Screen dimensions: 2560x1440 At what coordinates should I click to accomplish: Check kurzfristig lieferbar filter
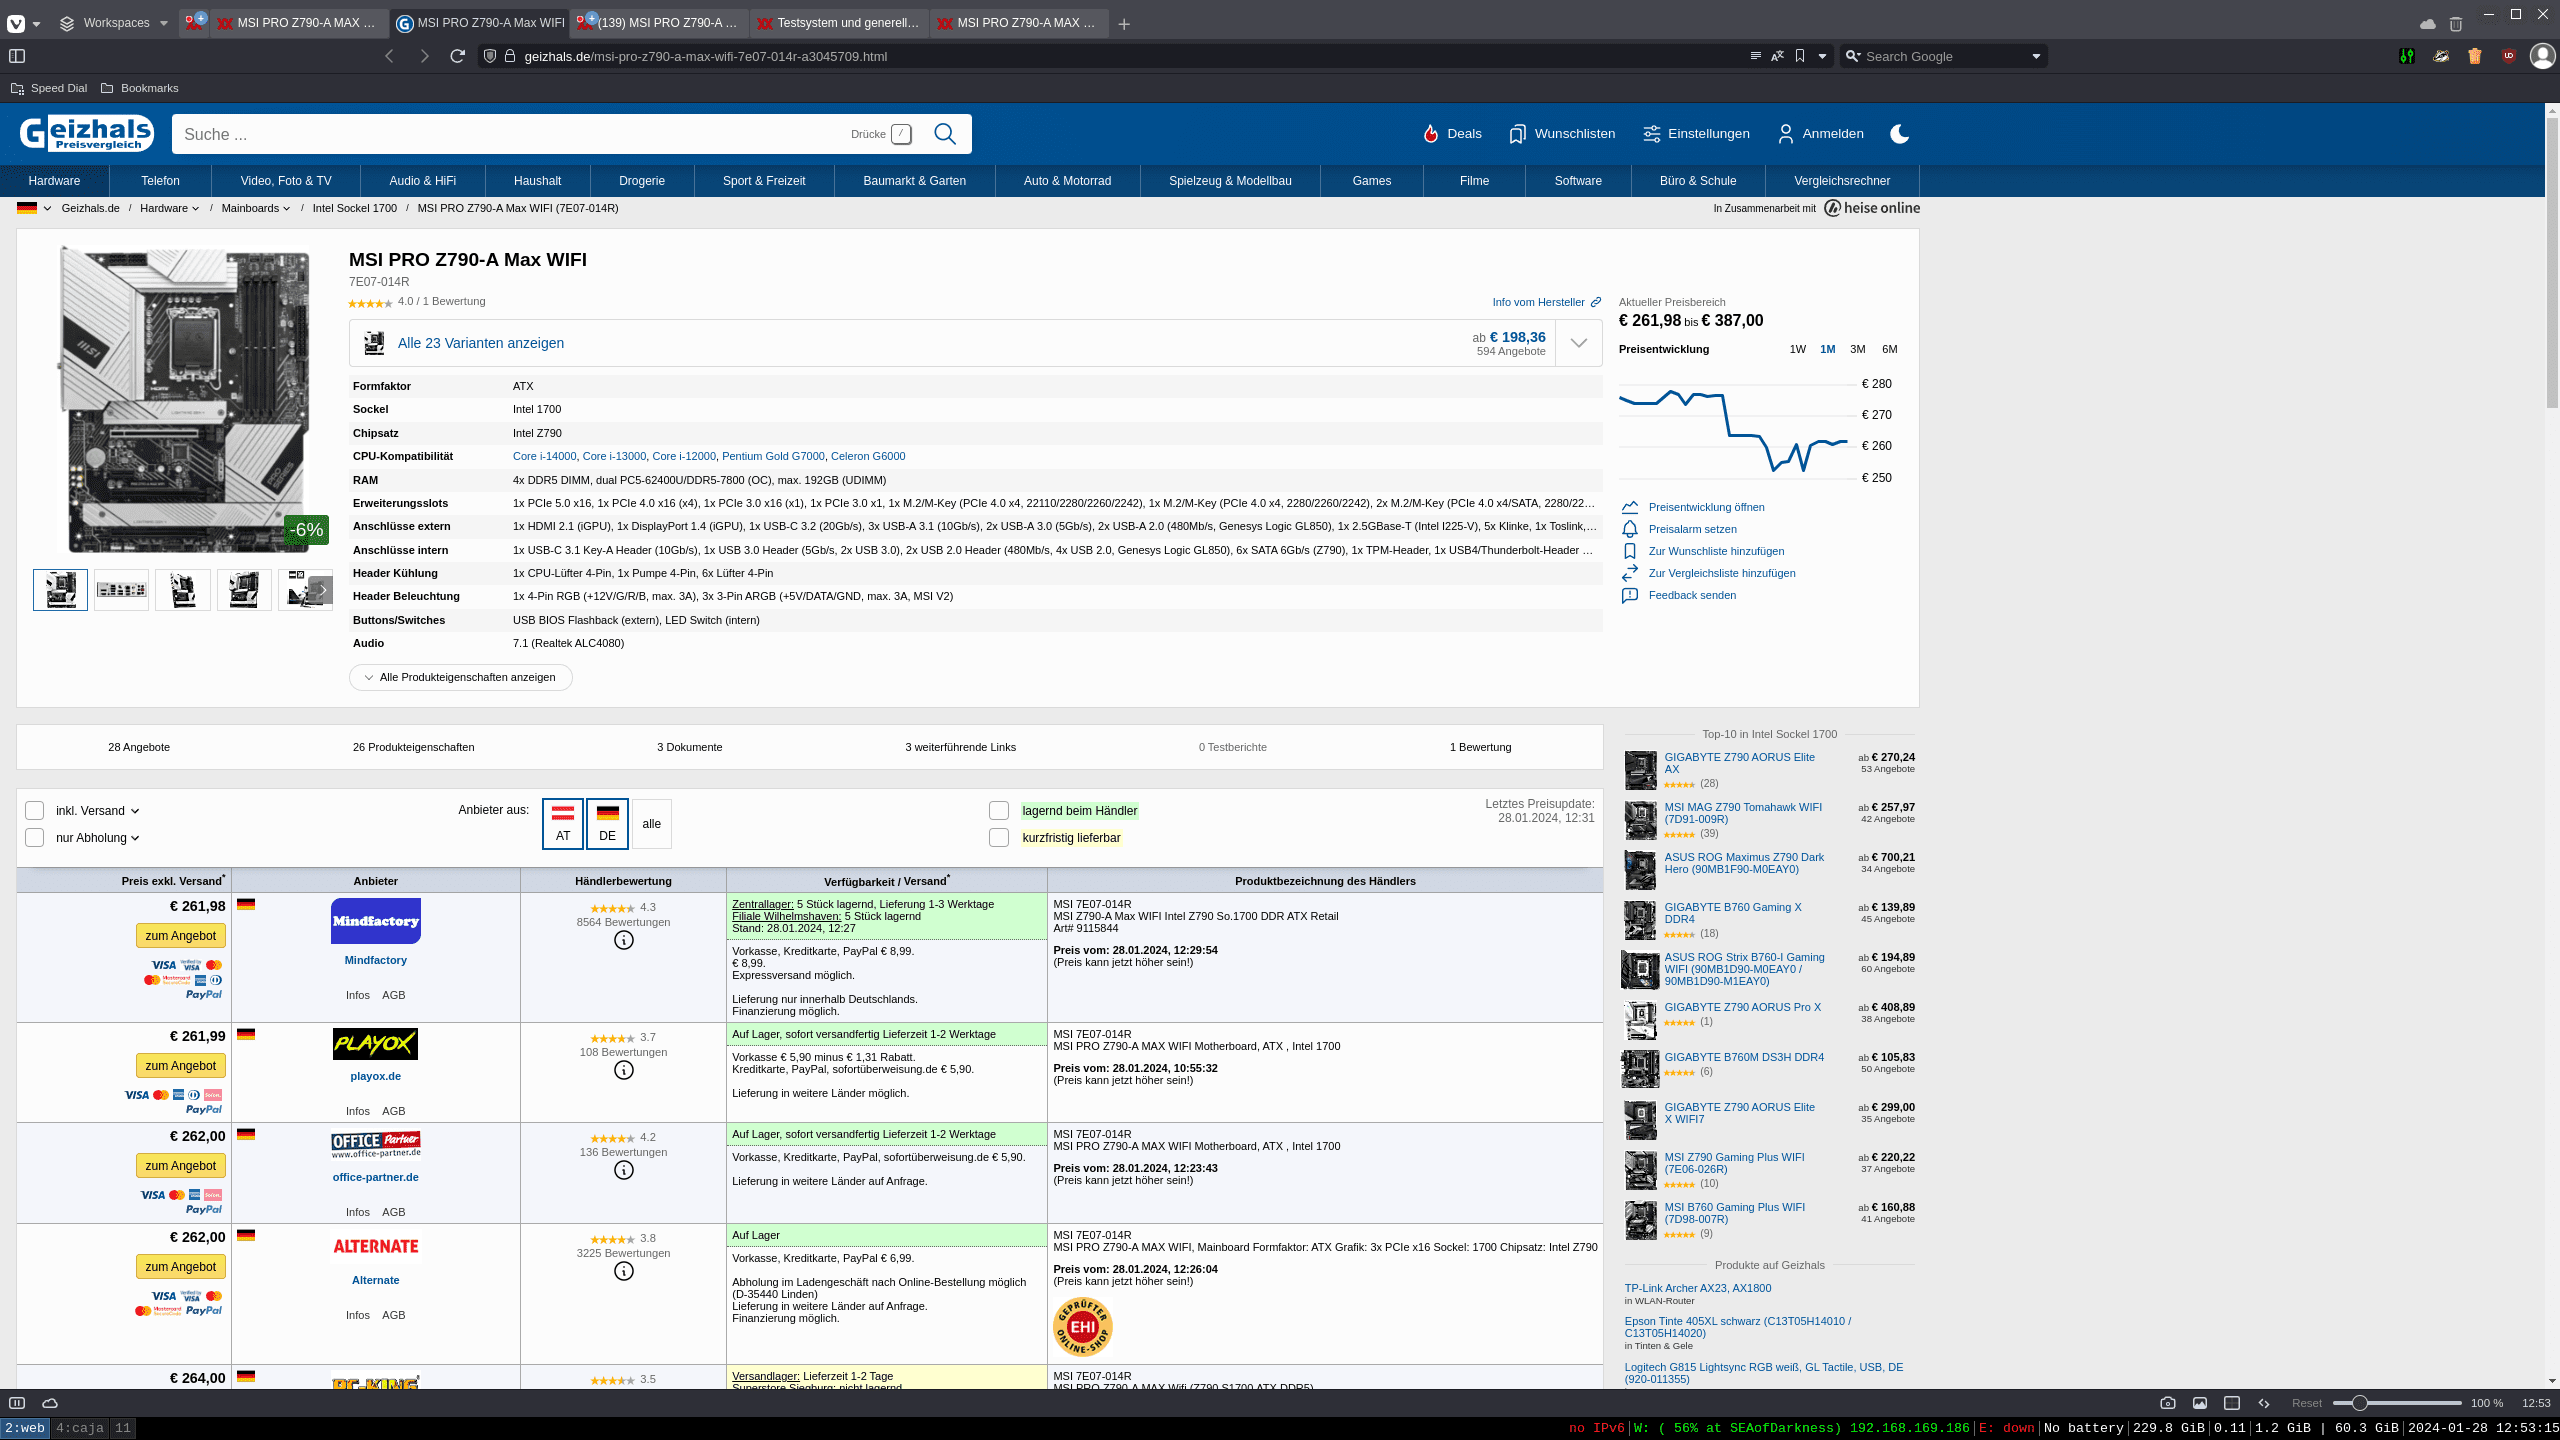999,838
